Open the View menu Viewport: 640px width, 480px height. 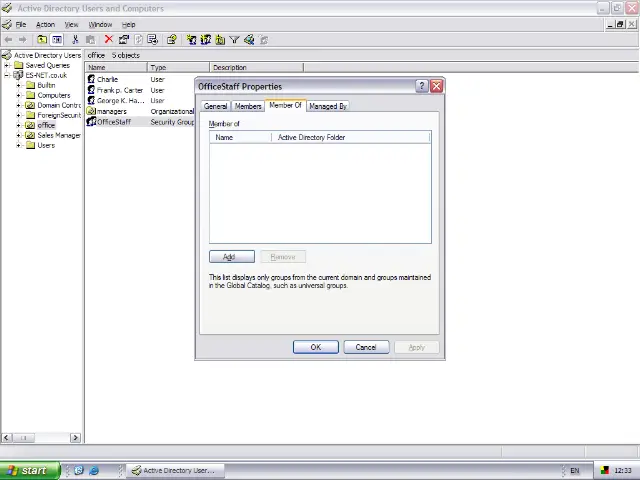point(71,24)
